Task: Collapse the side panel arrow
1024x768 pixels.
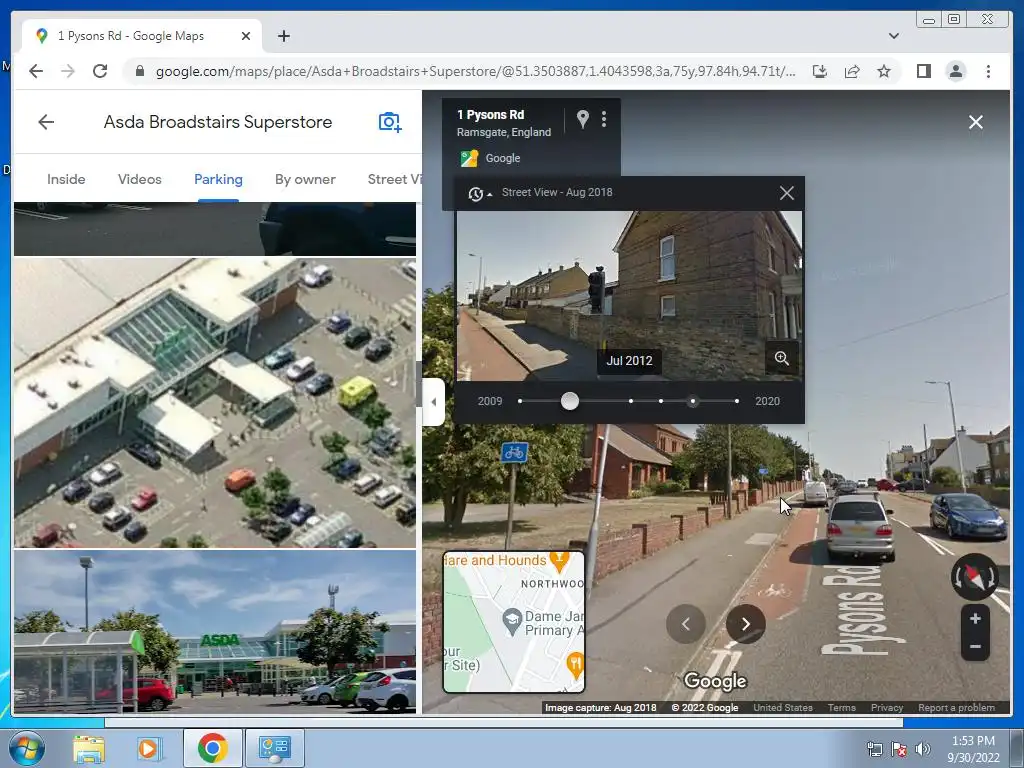Action: (x=434, y=402)
